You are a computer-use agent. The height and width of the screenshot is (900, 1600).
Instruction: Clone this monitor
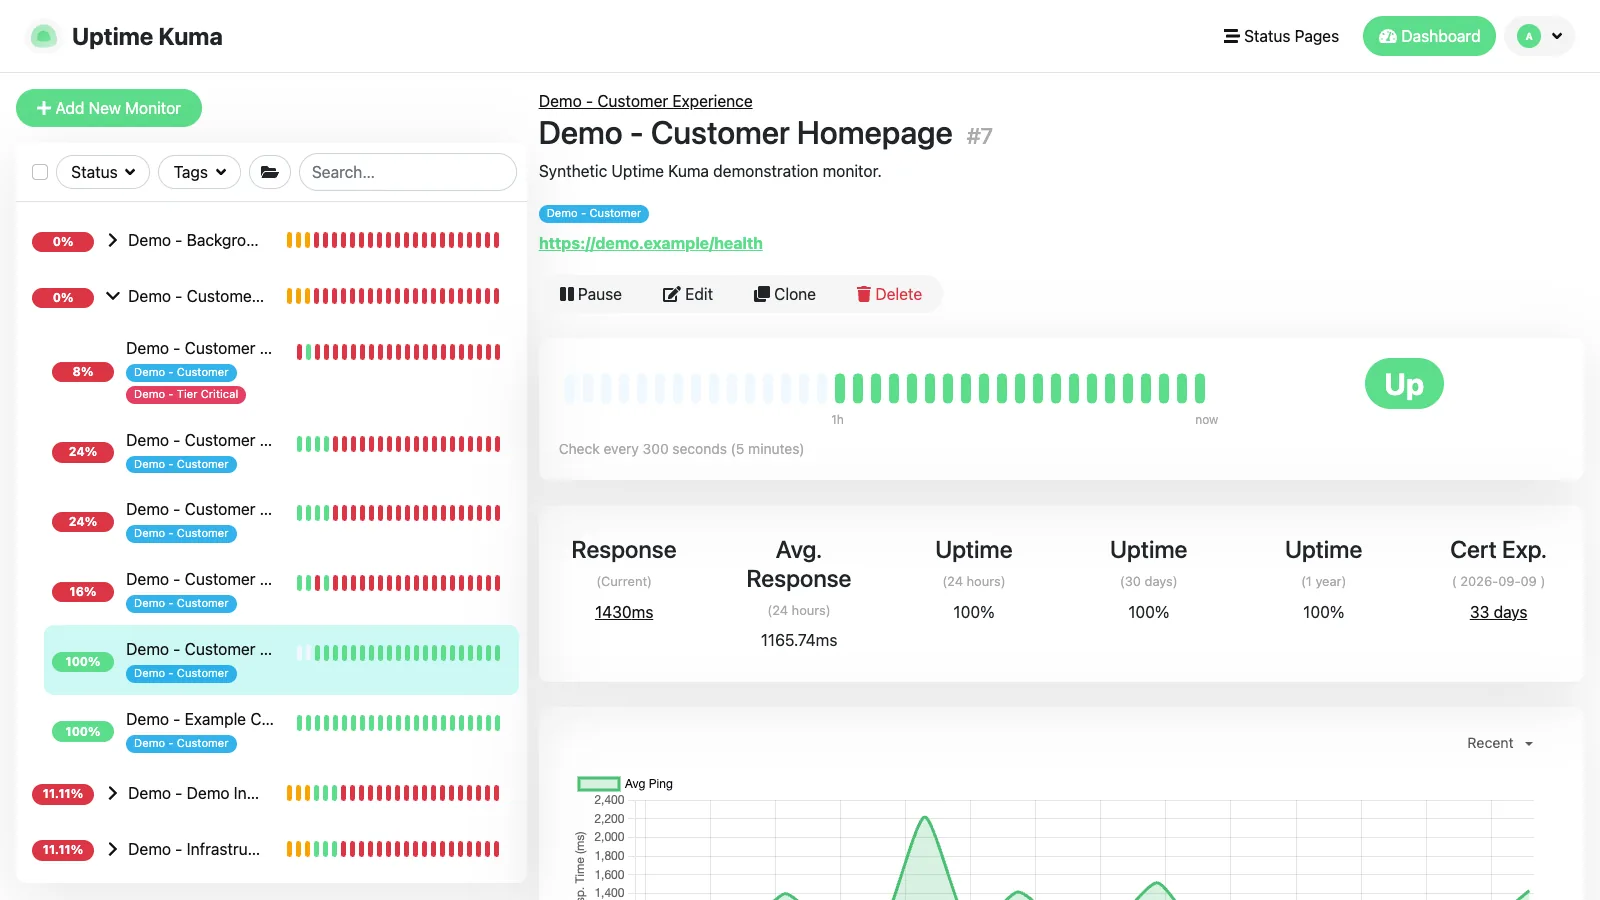click(x=785, y=294)
